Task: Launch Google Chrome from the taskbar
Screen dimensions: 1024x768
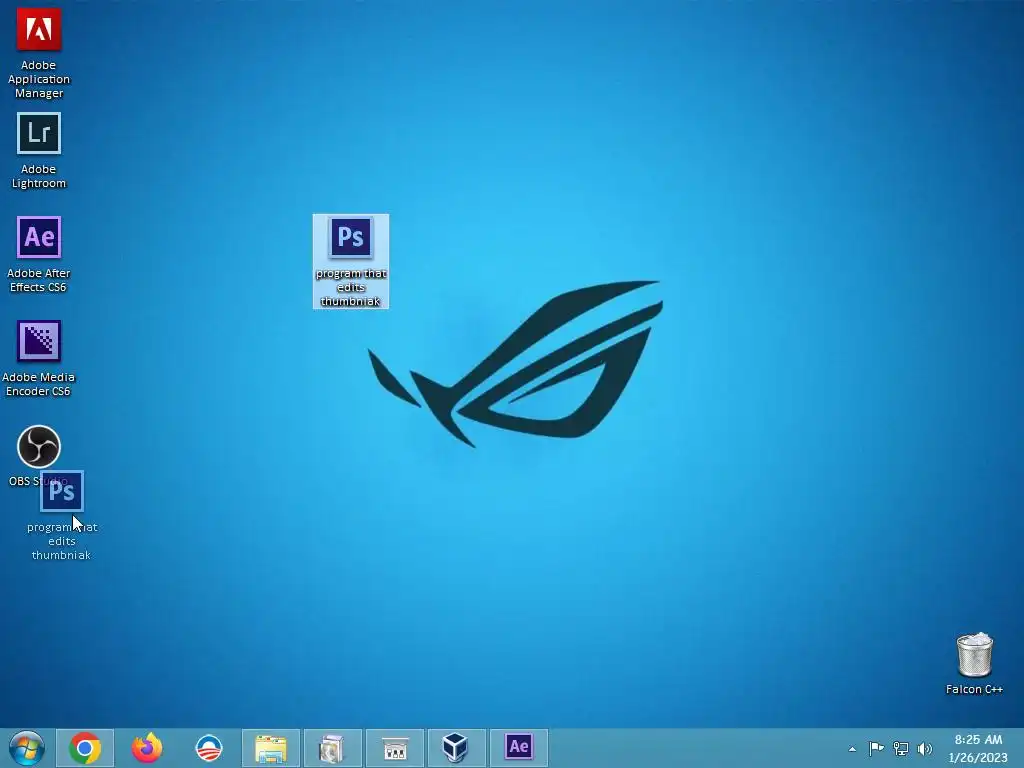Action: (85, 748)
